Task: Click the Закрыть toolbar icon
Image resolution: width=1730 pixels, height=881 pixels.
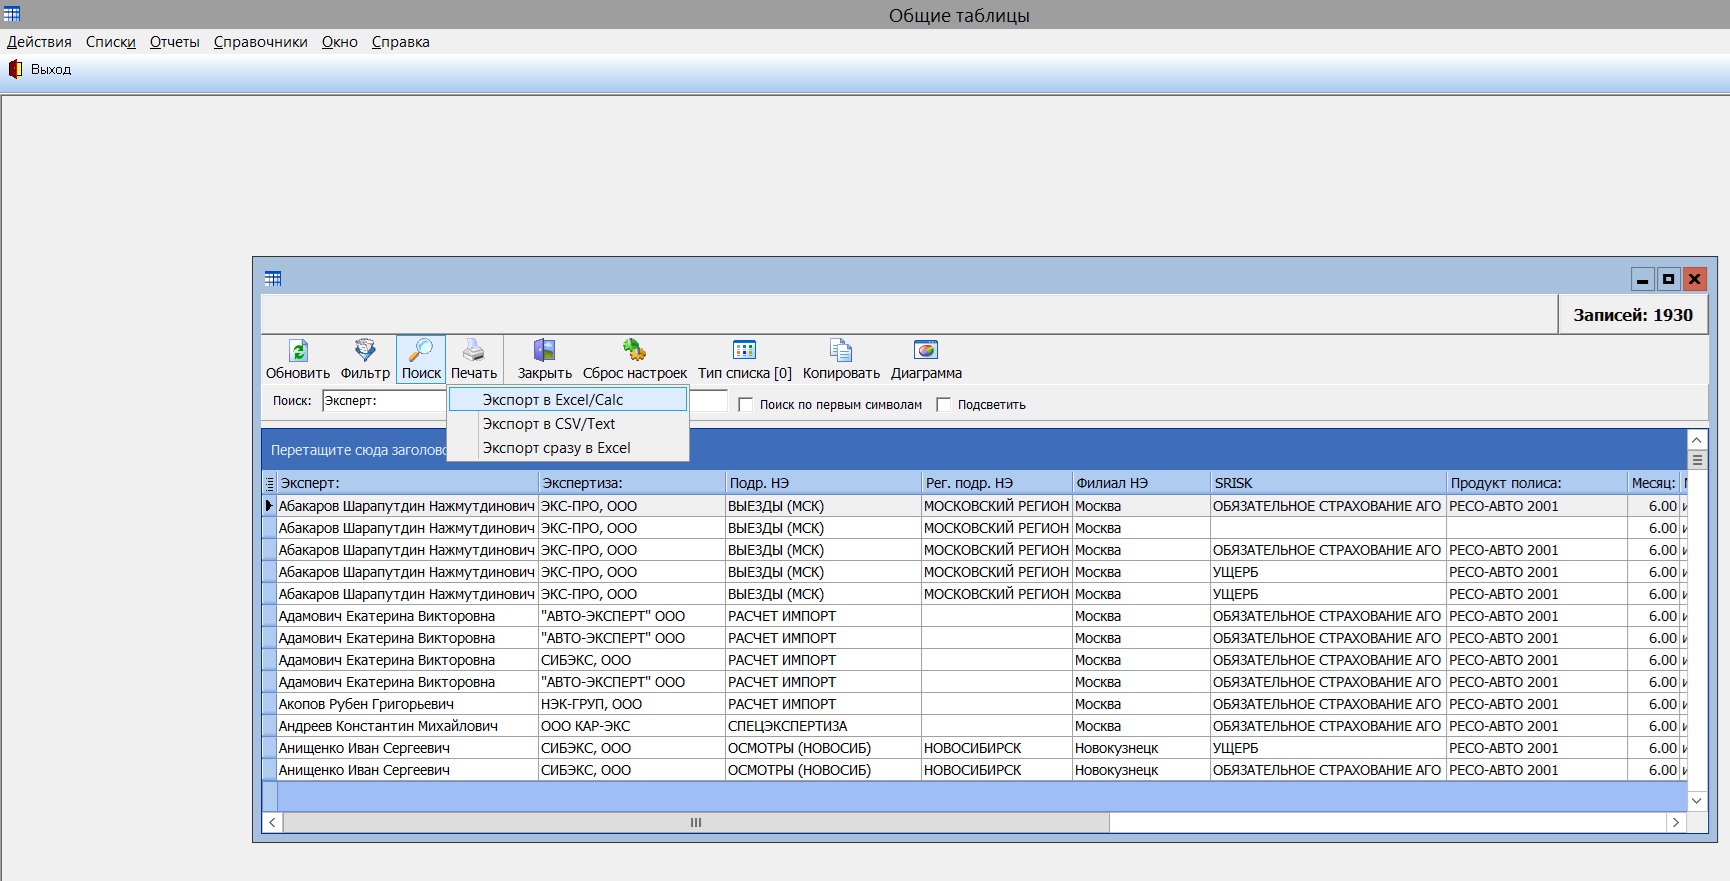Action: tap(544, 350)
